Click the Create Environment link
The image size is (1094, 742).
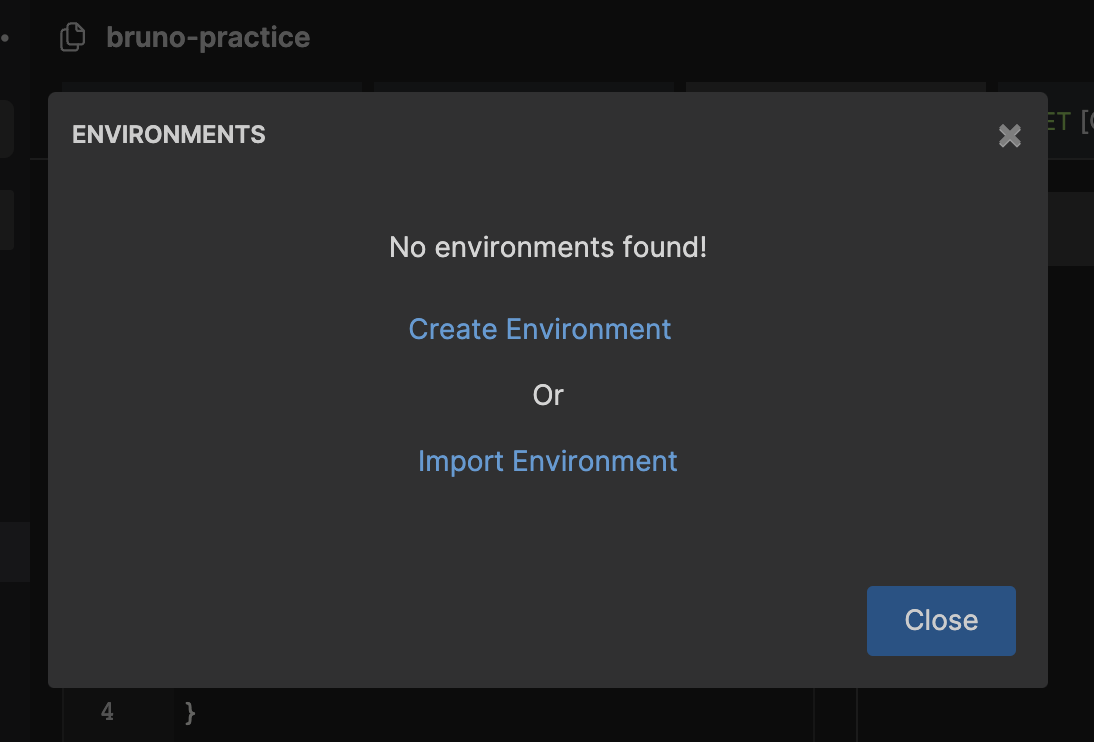pos(540,329)
